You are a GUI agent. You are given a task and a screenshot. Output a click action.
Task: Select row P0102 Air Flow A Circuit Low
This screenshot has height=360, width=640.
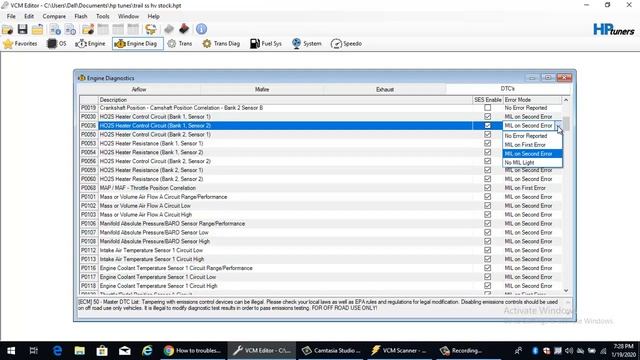click(320, 206)
